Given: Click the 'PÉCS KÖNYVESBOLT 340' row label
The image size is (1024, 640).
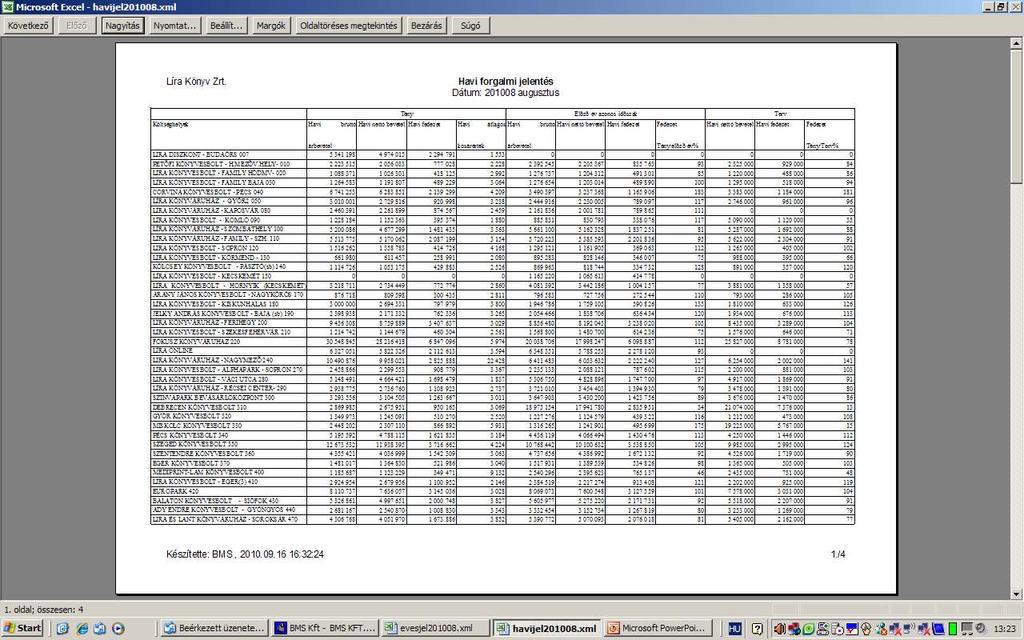Looking at the screenshot, I should tap(190, 435).
